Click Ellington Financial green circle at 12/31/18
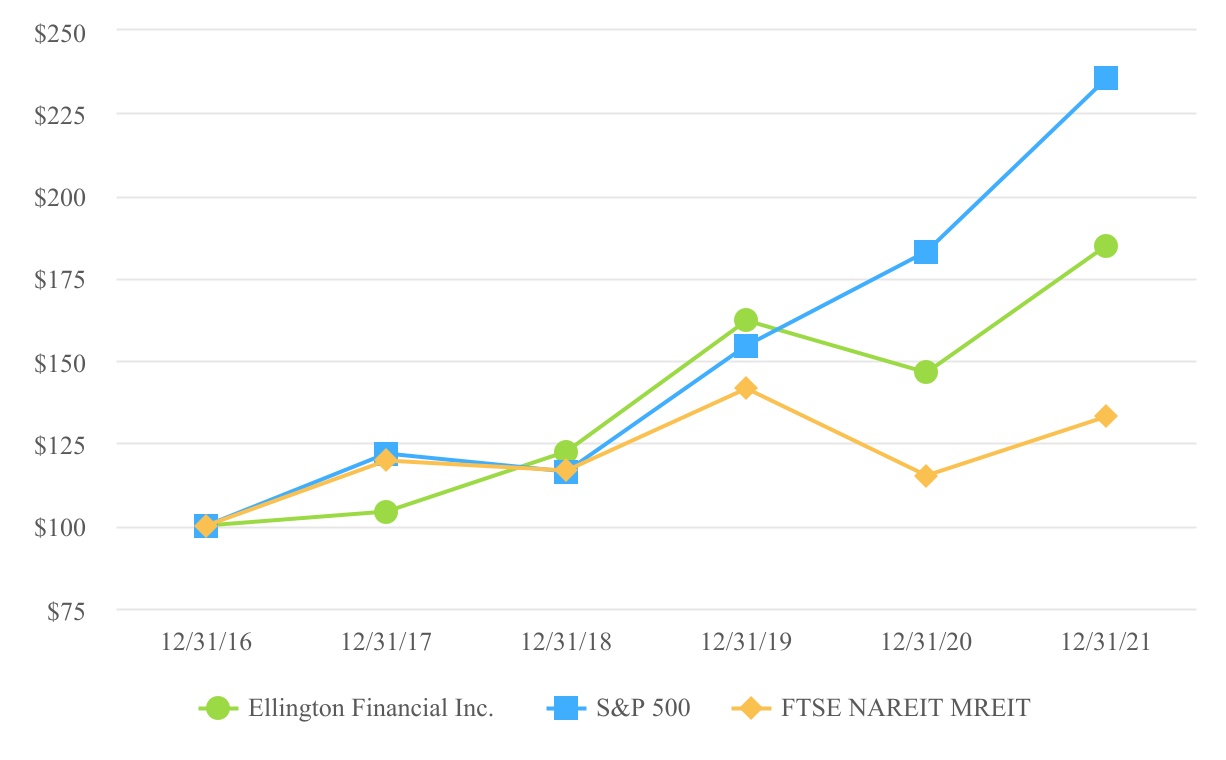The width and height of the screenshot is (1226, 760). [566, 452]
